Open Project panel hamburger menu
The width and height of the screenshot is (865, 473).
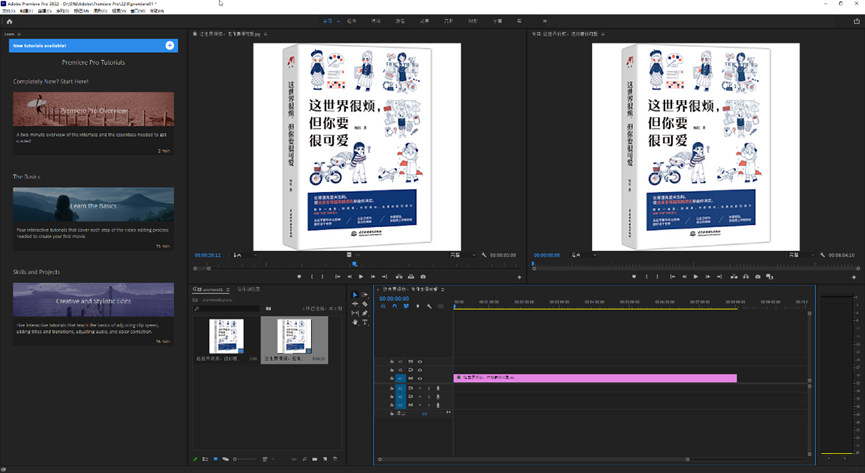pyautogui.click(x=228, y=289)
